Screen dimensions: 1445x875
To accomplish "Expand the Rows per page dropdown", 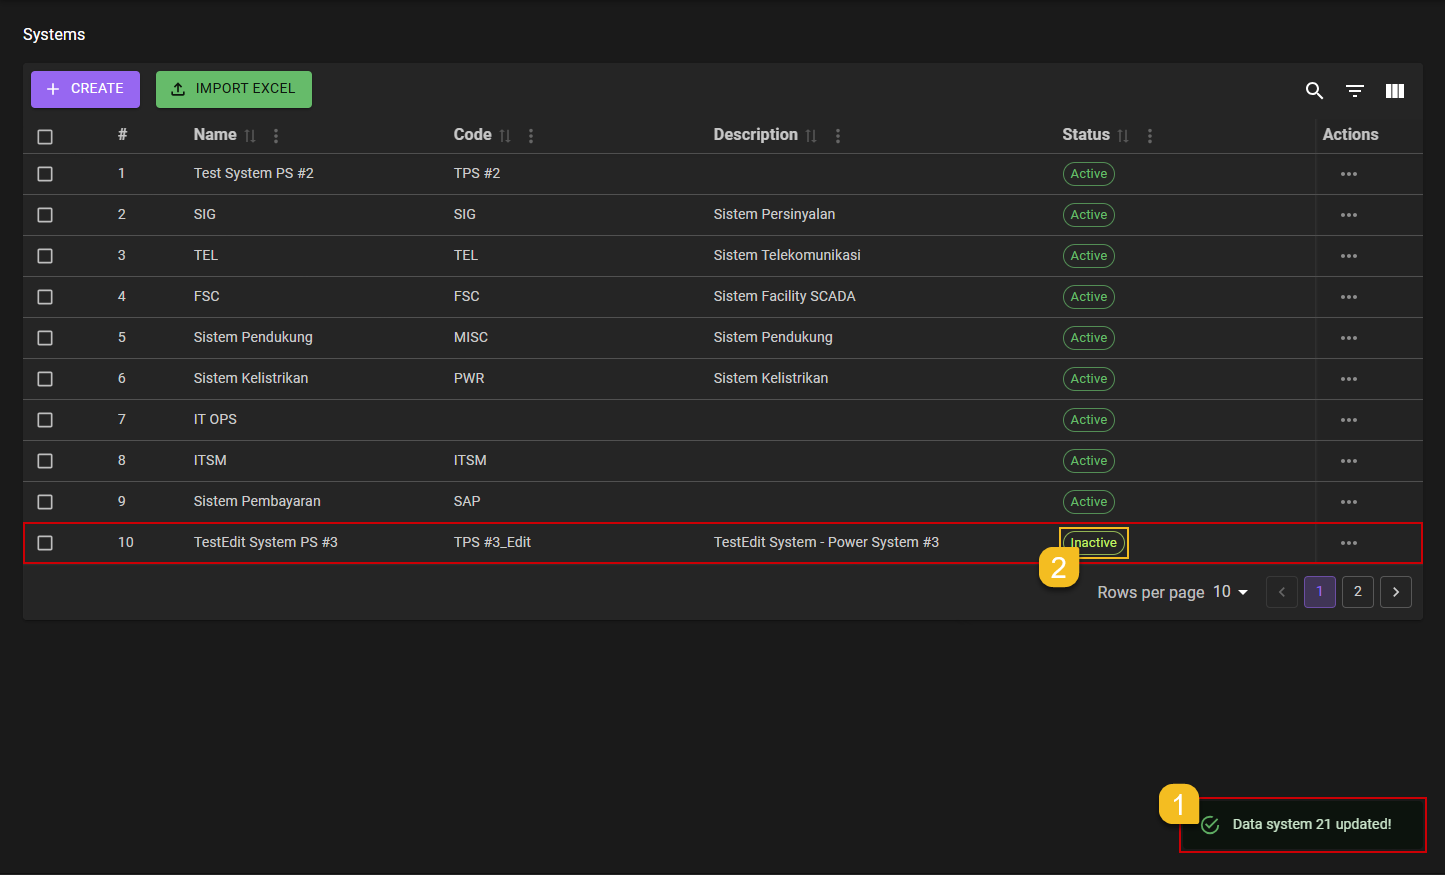I will (1231, 592).
